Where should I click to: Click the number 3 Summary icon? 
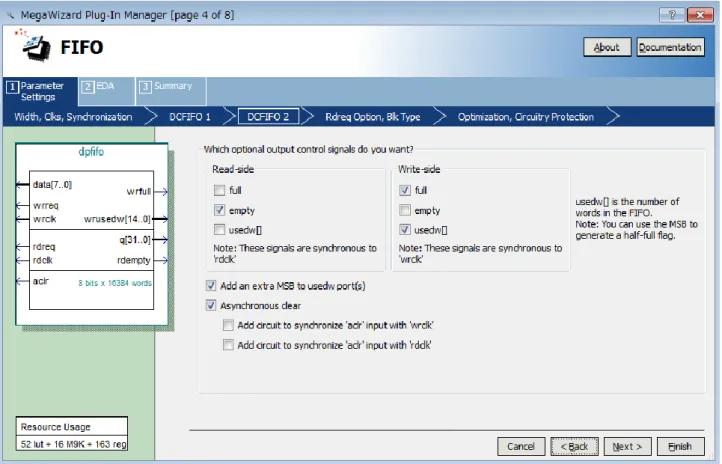click(x=145, y=87)
